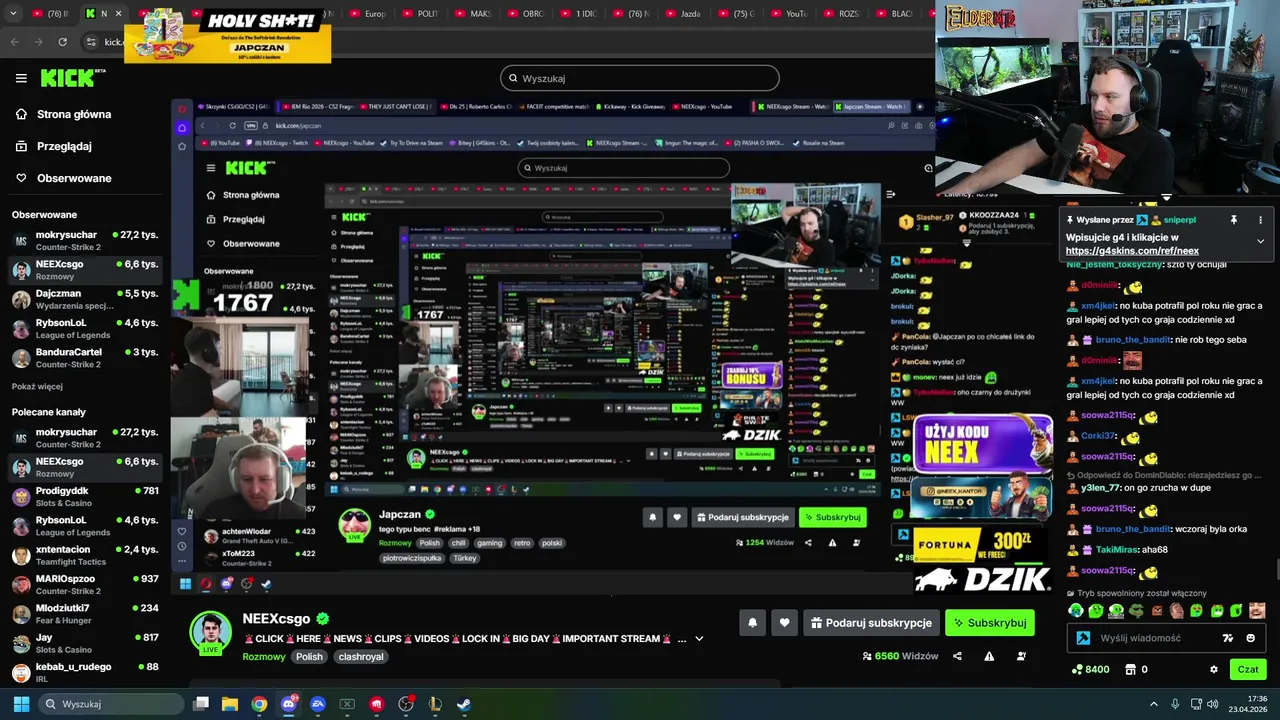Click the green Subskrybuj button
The image size is (1280, 720).
click(990, 623)
